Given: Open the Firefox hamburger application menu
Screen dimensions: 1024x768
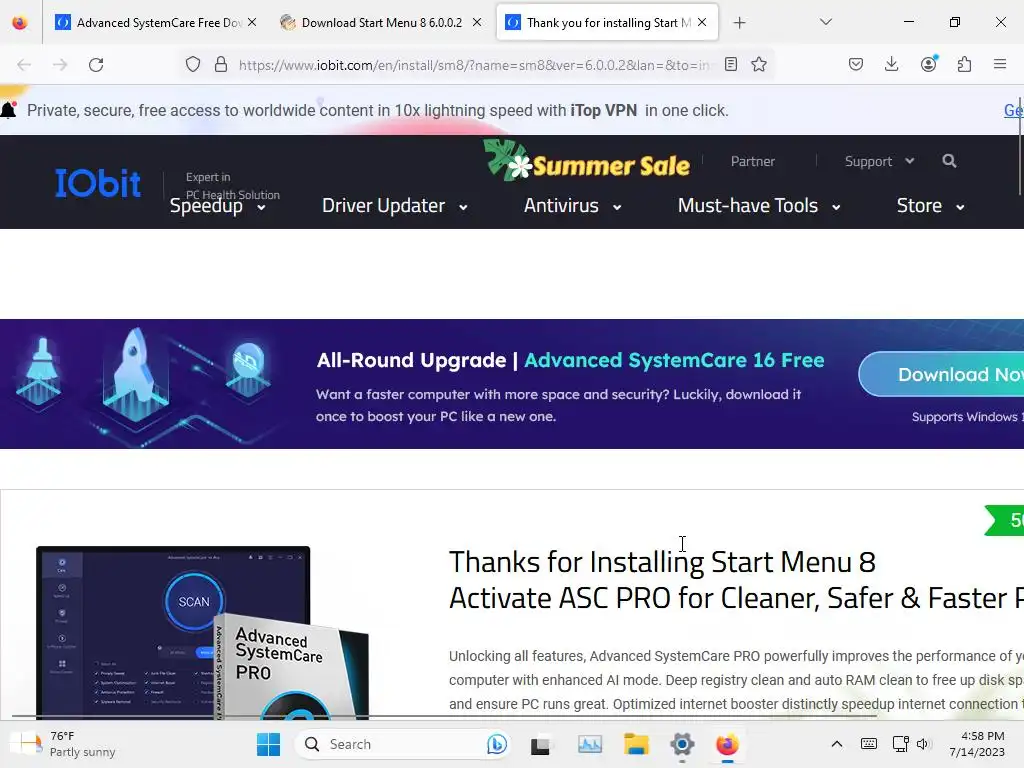Looking at the screenshot, I should click(x=1000, y=64).
